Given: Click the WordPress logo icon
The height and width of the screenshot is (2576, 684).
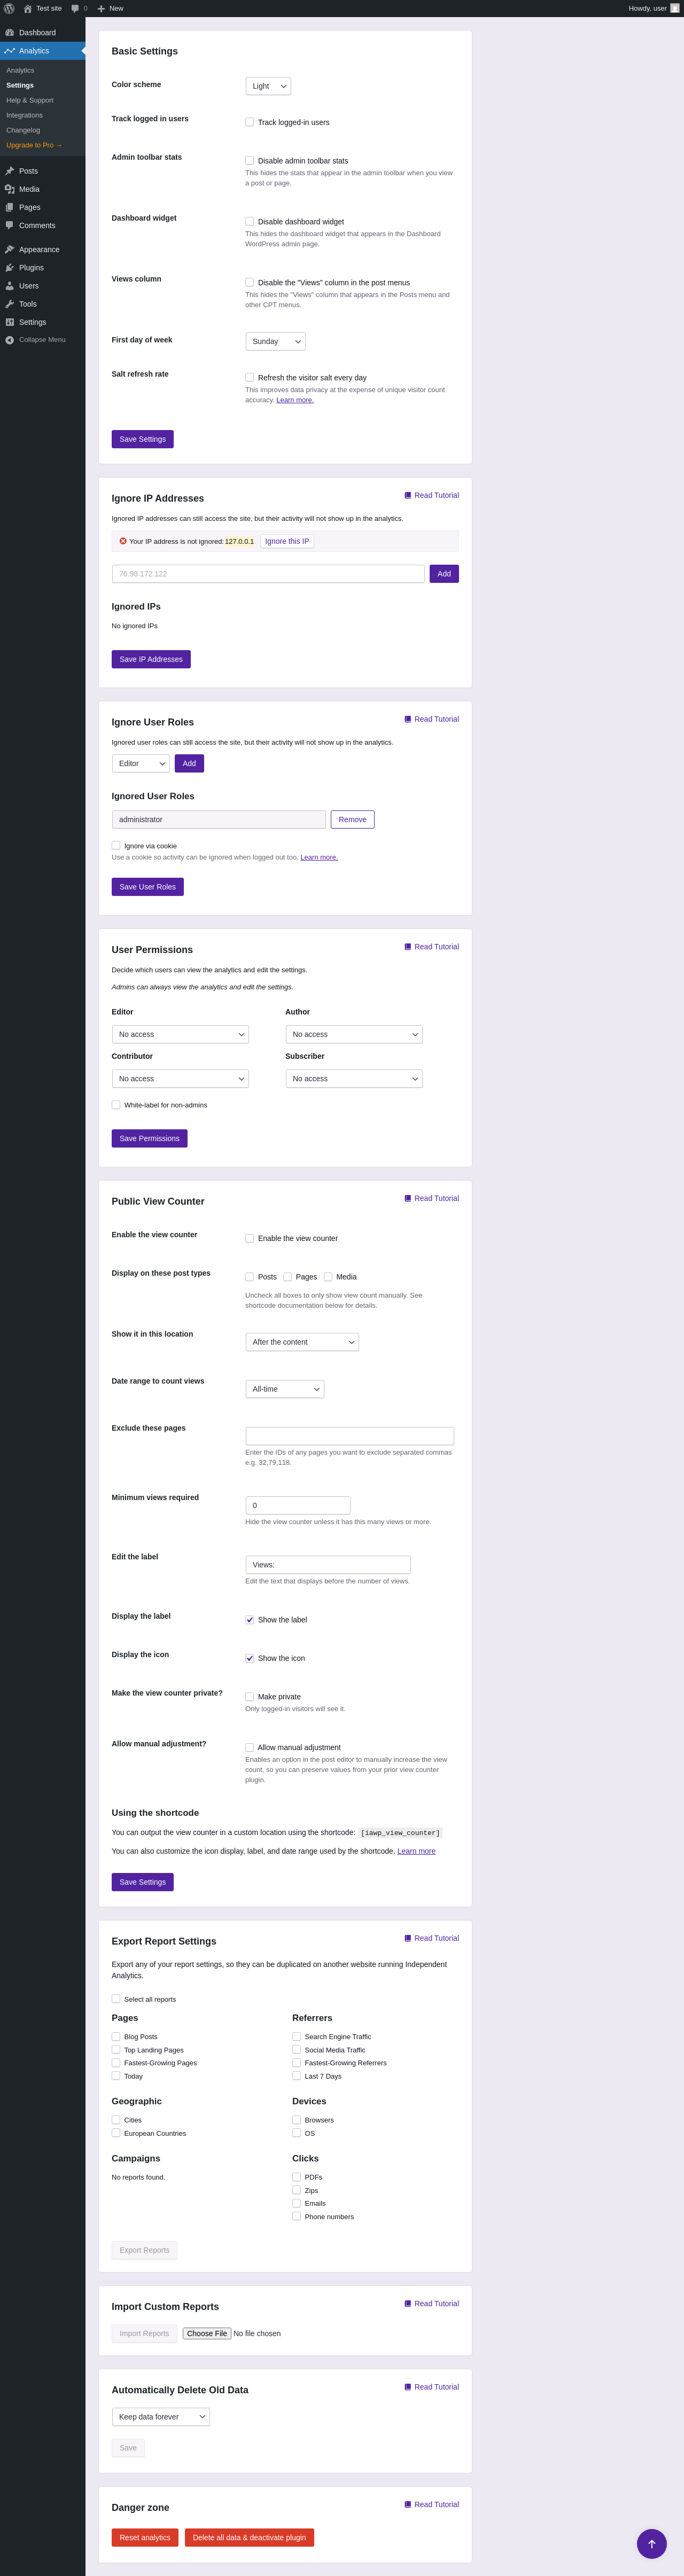Looking at the screenshot, I should point(9,8).
